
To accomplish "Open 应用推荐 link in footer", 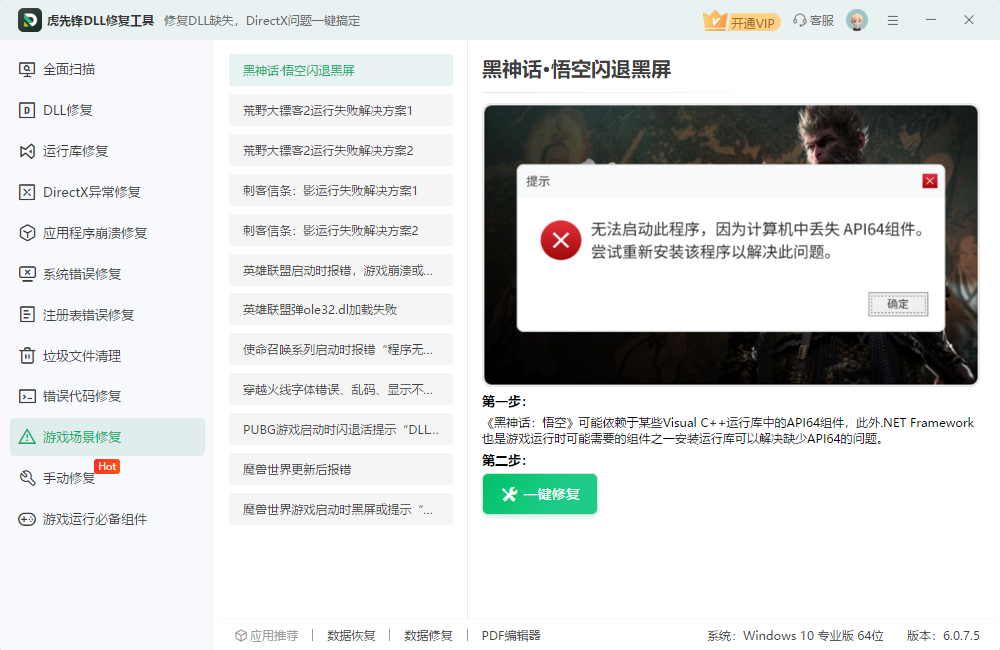I will (x=267, y=635).
